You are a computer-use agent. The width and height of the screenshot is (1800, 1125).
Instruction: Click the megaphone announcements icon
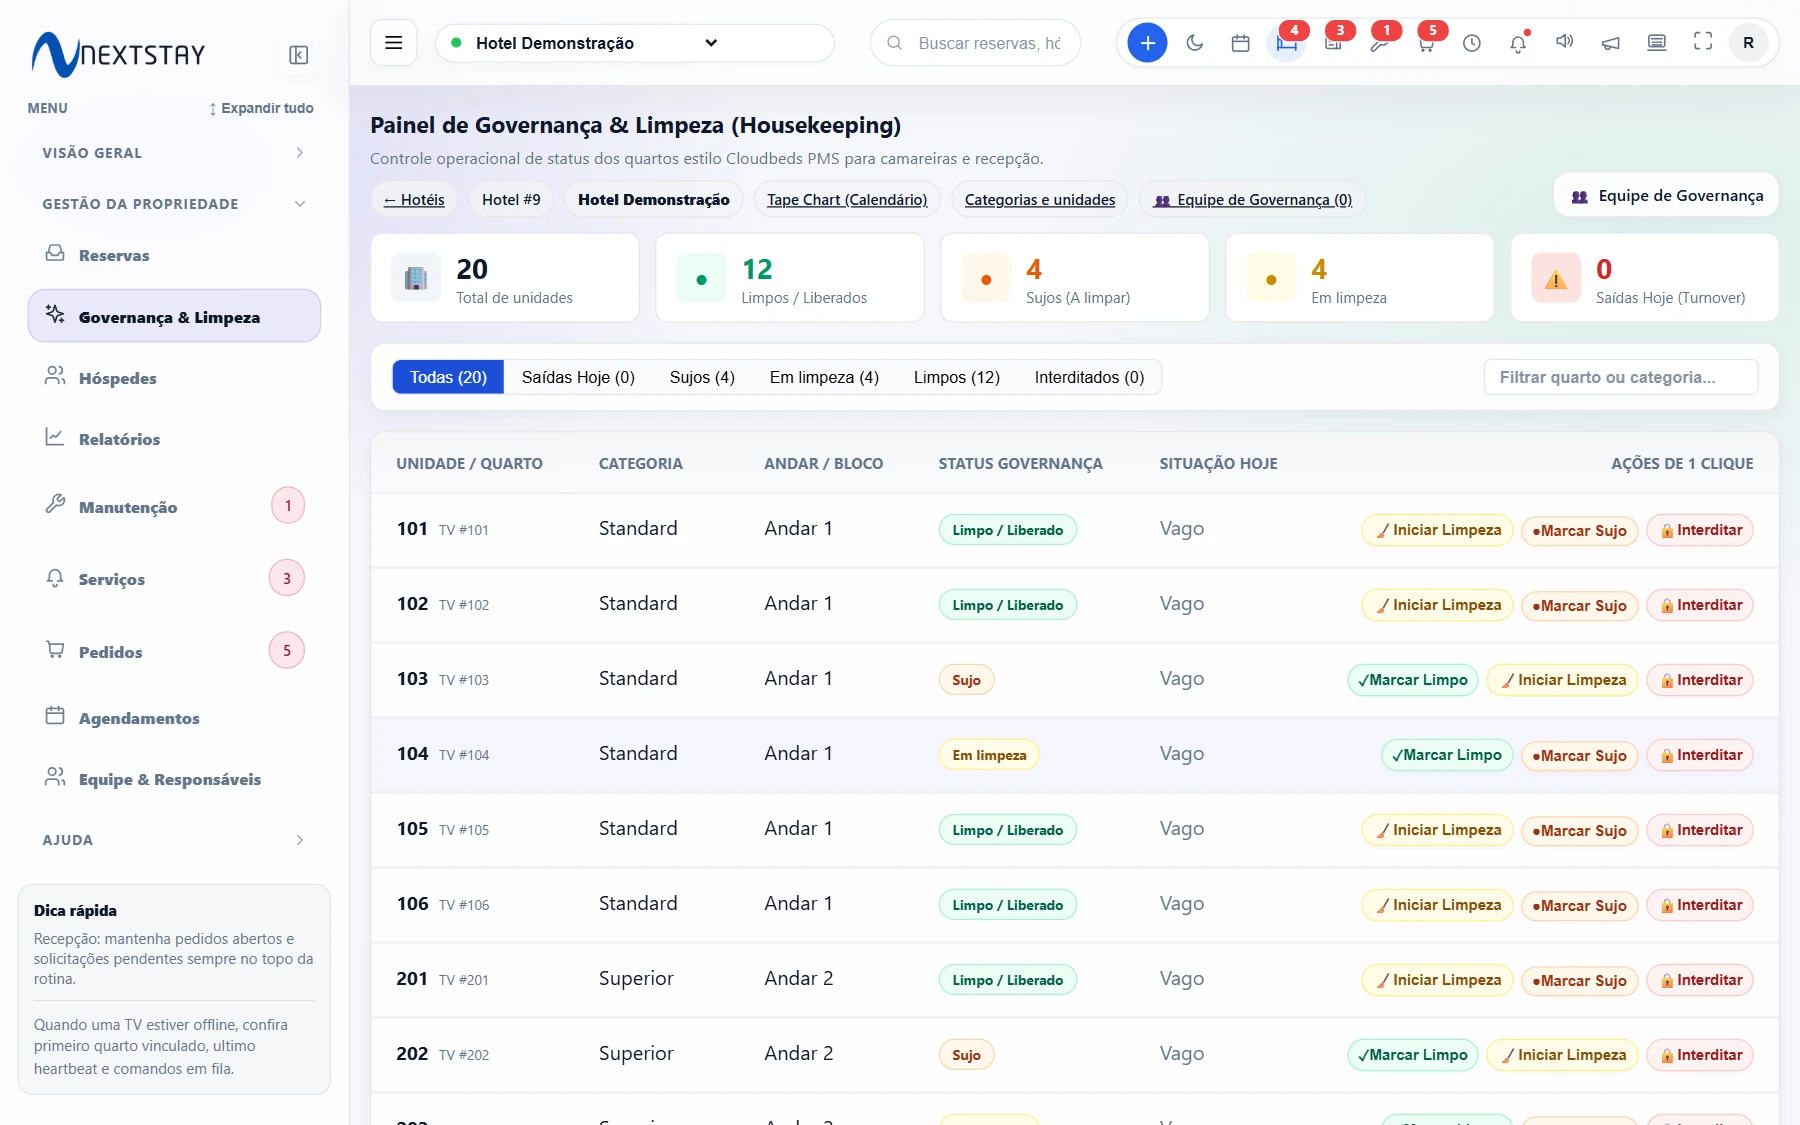pos(1611,43)
